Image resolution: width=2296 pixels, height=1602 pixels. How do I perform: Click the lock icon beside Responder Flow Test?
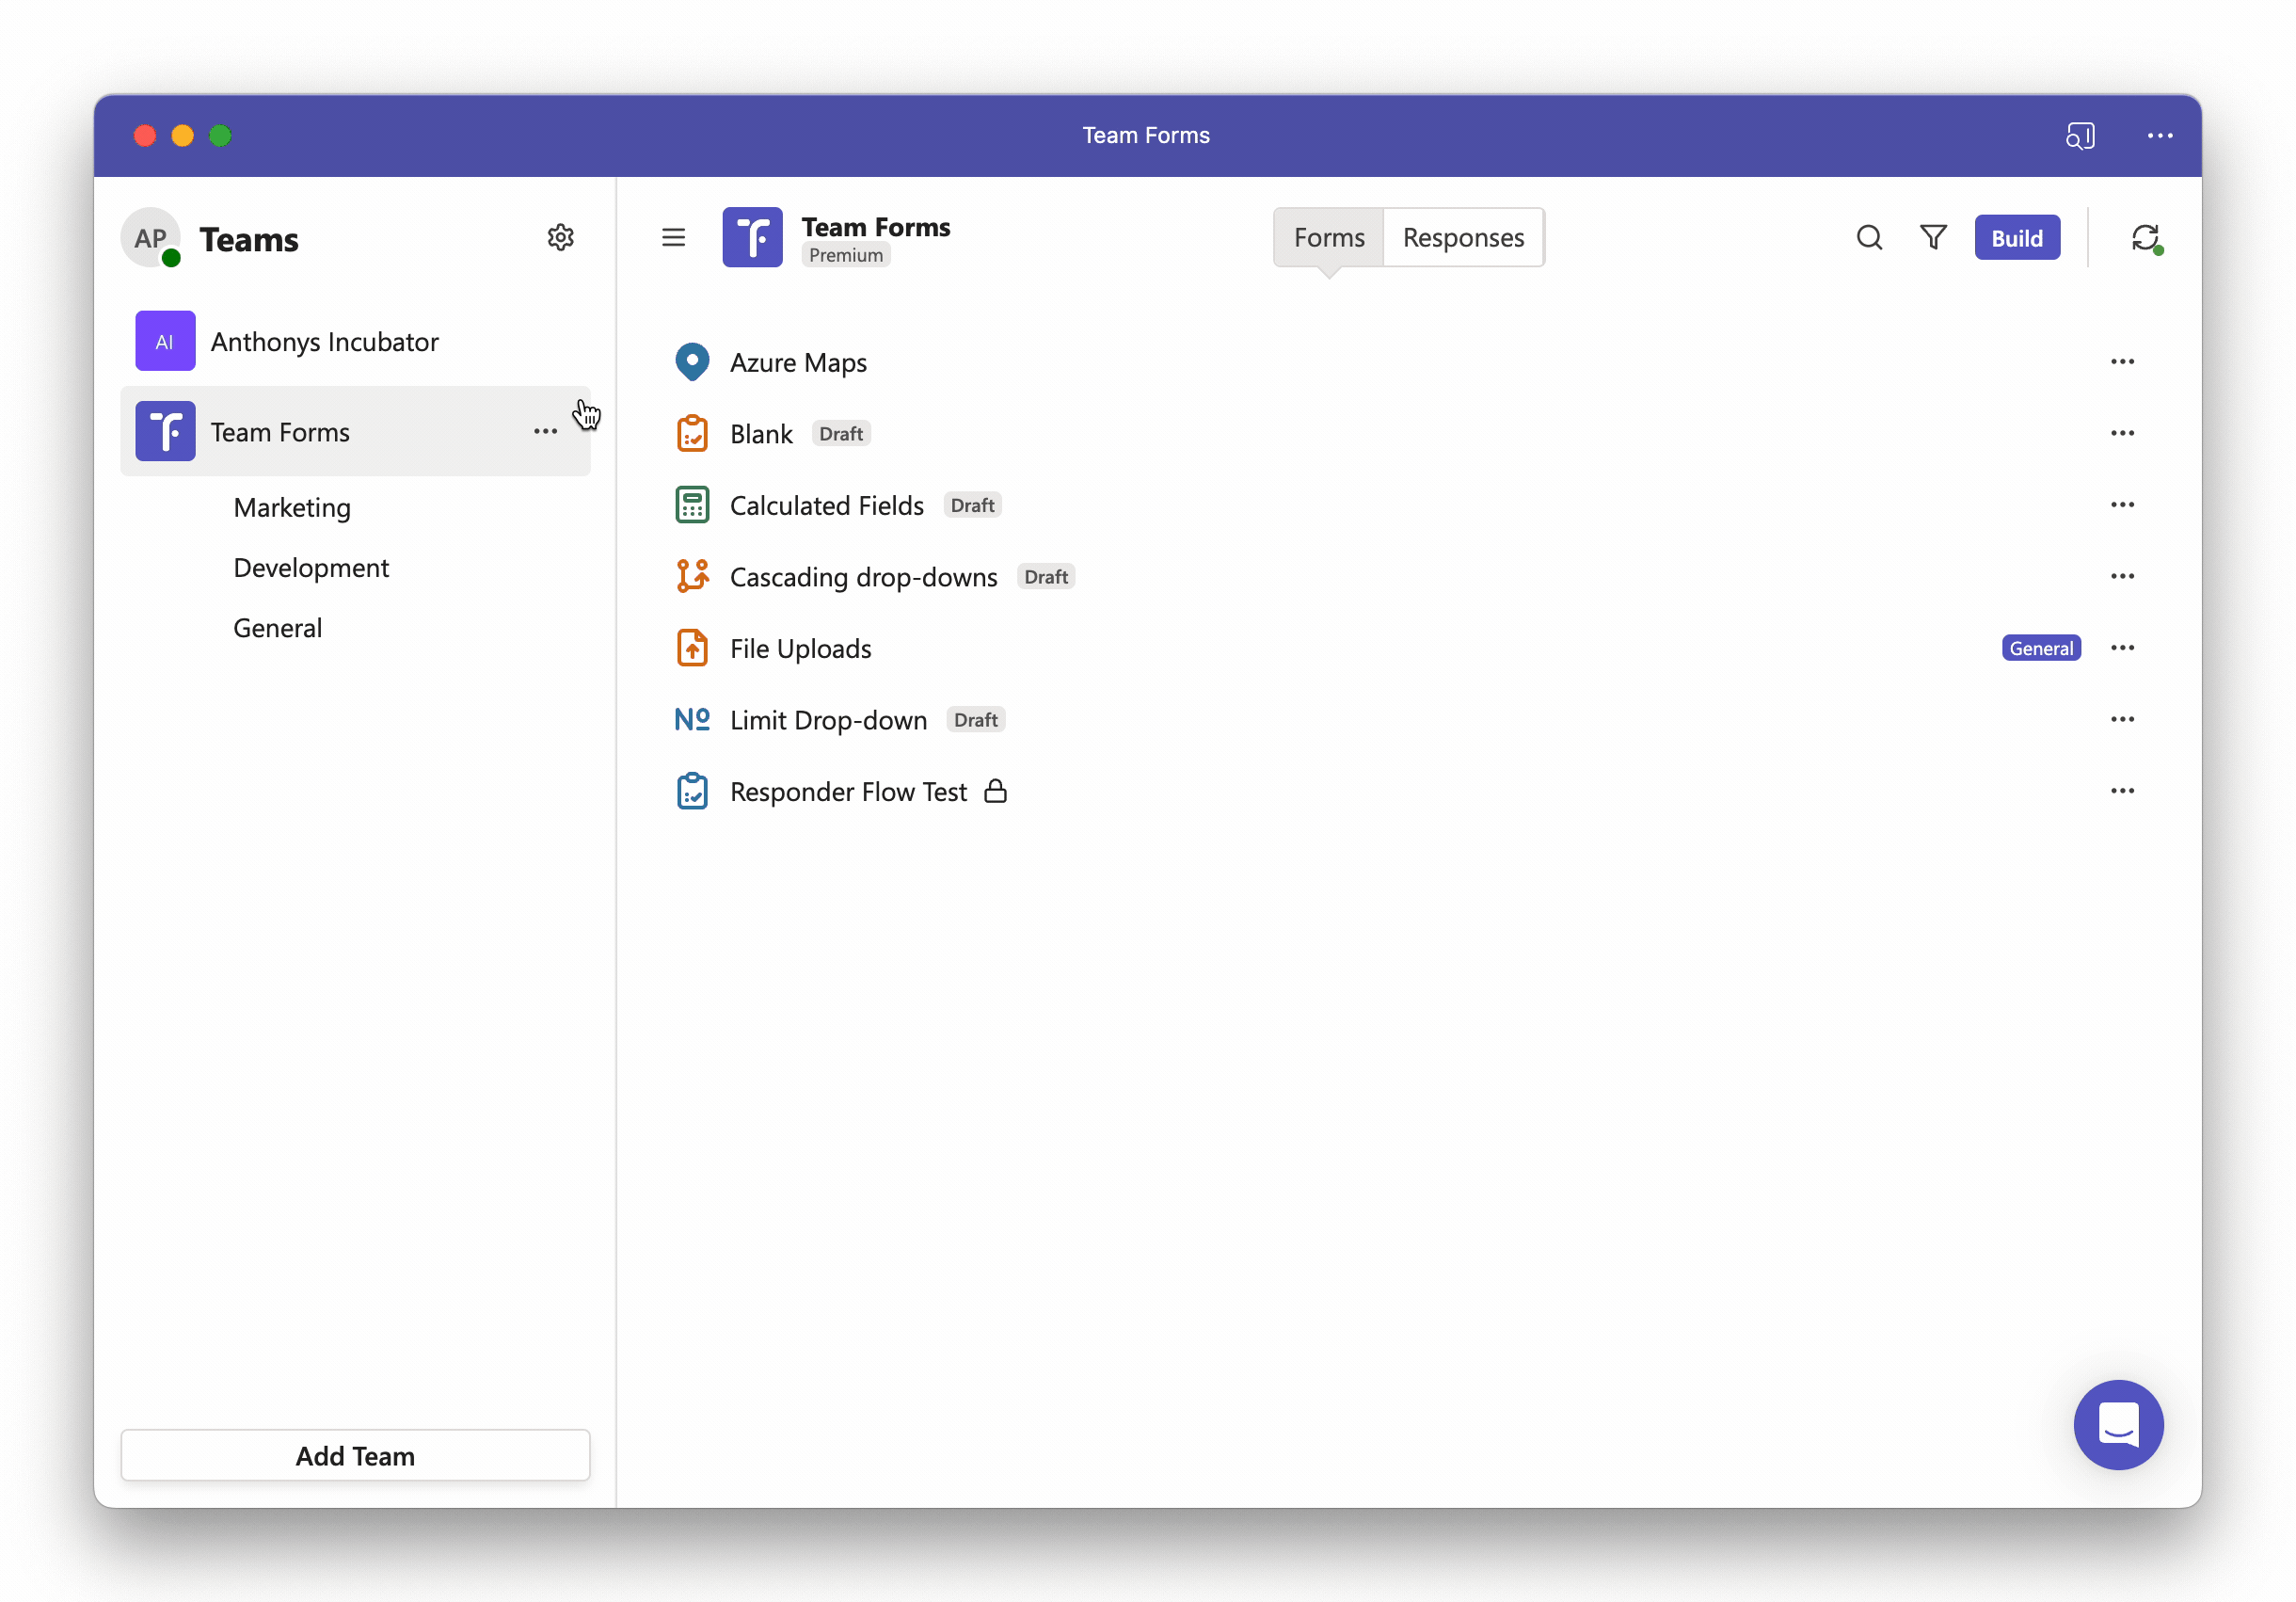[995, 791]
